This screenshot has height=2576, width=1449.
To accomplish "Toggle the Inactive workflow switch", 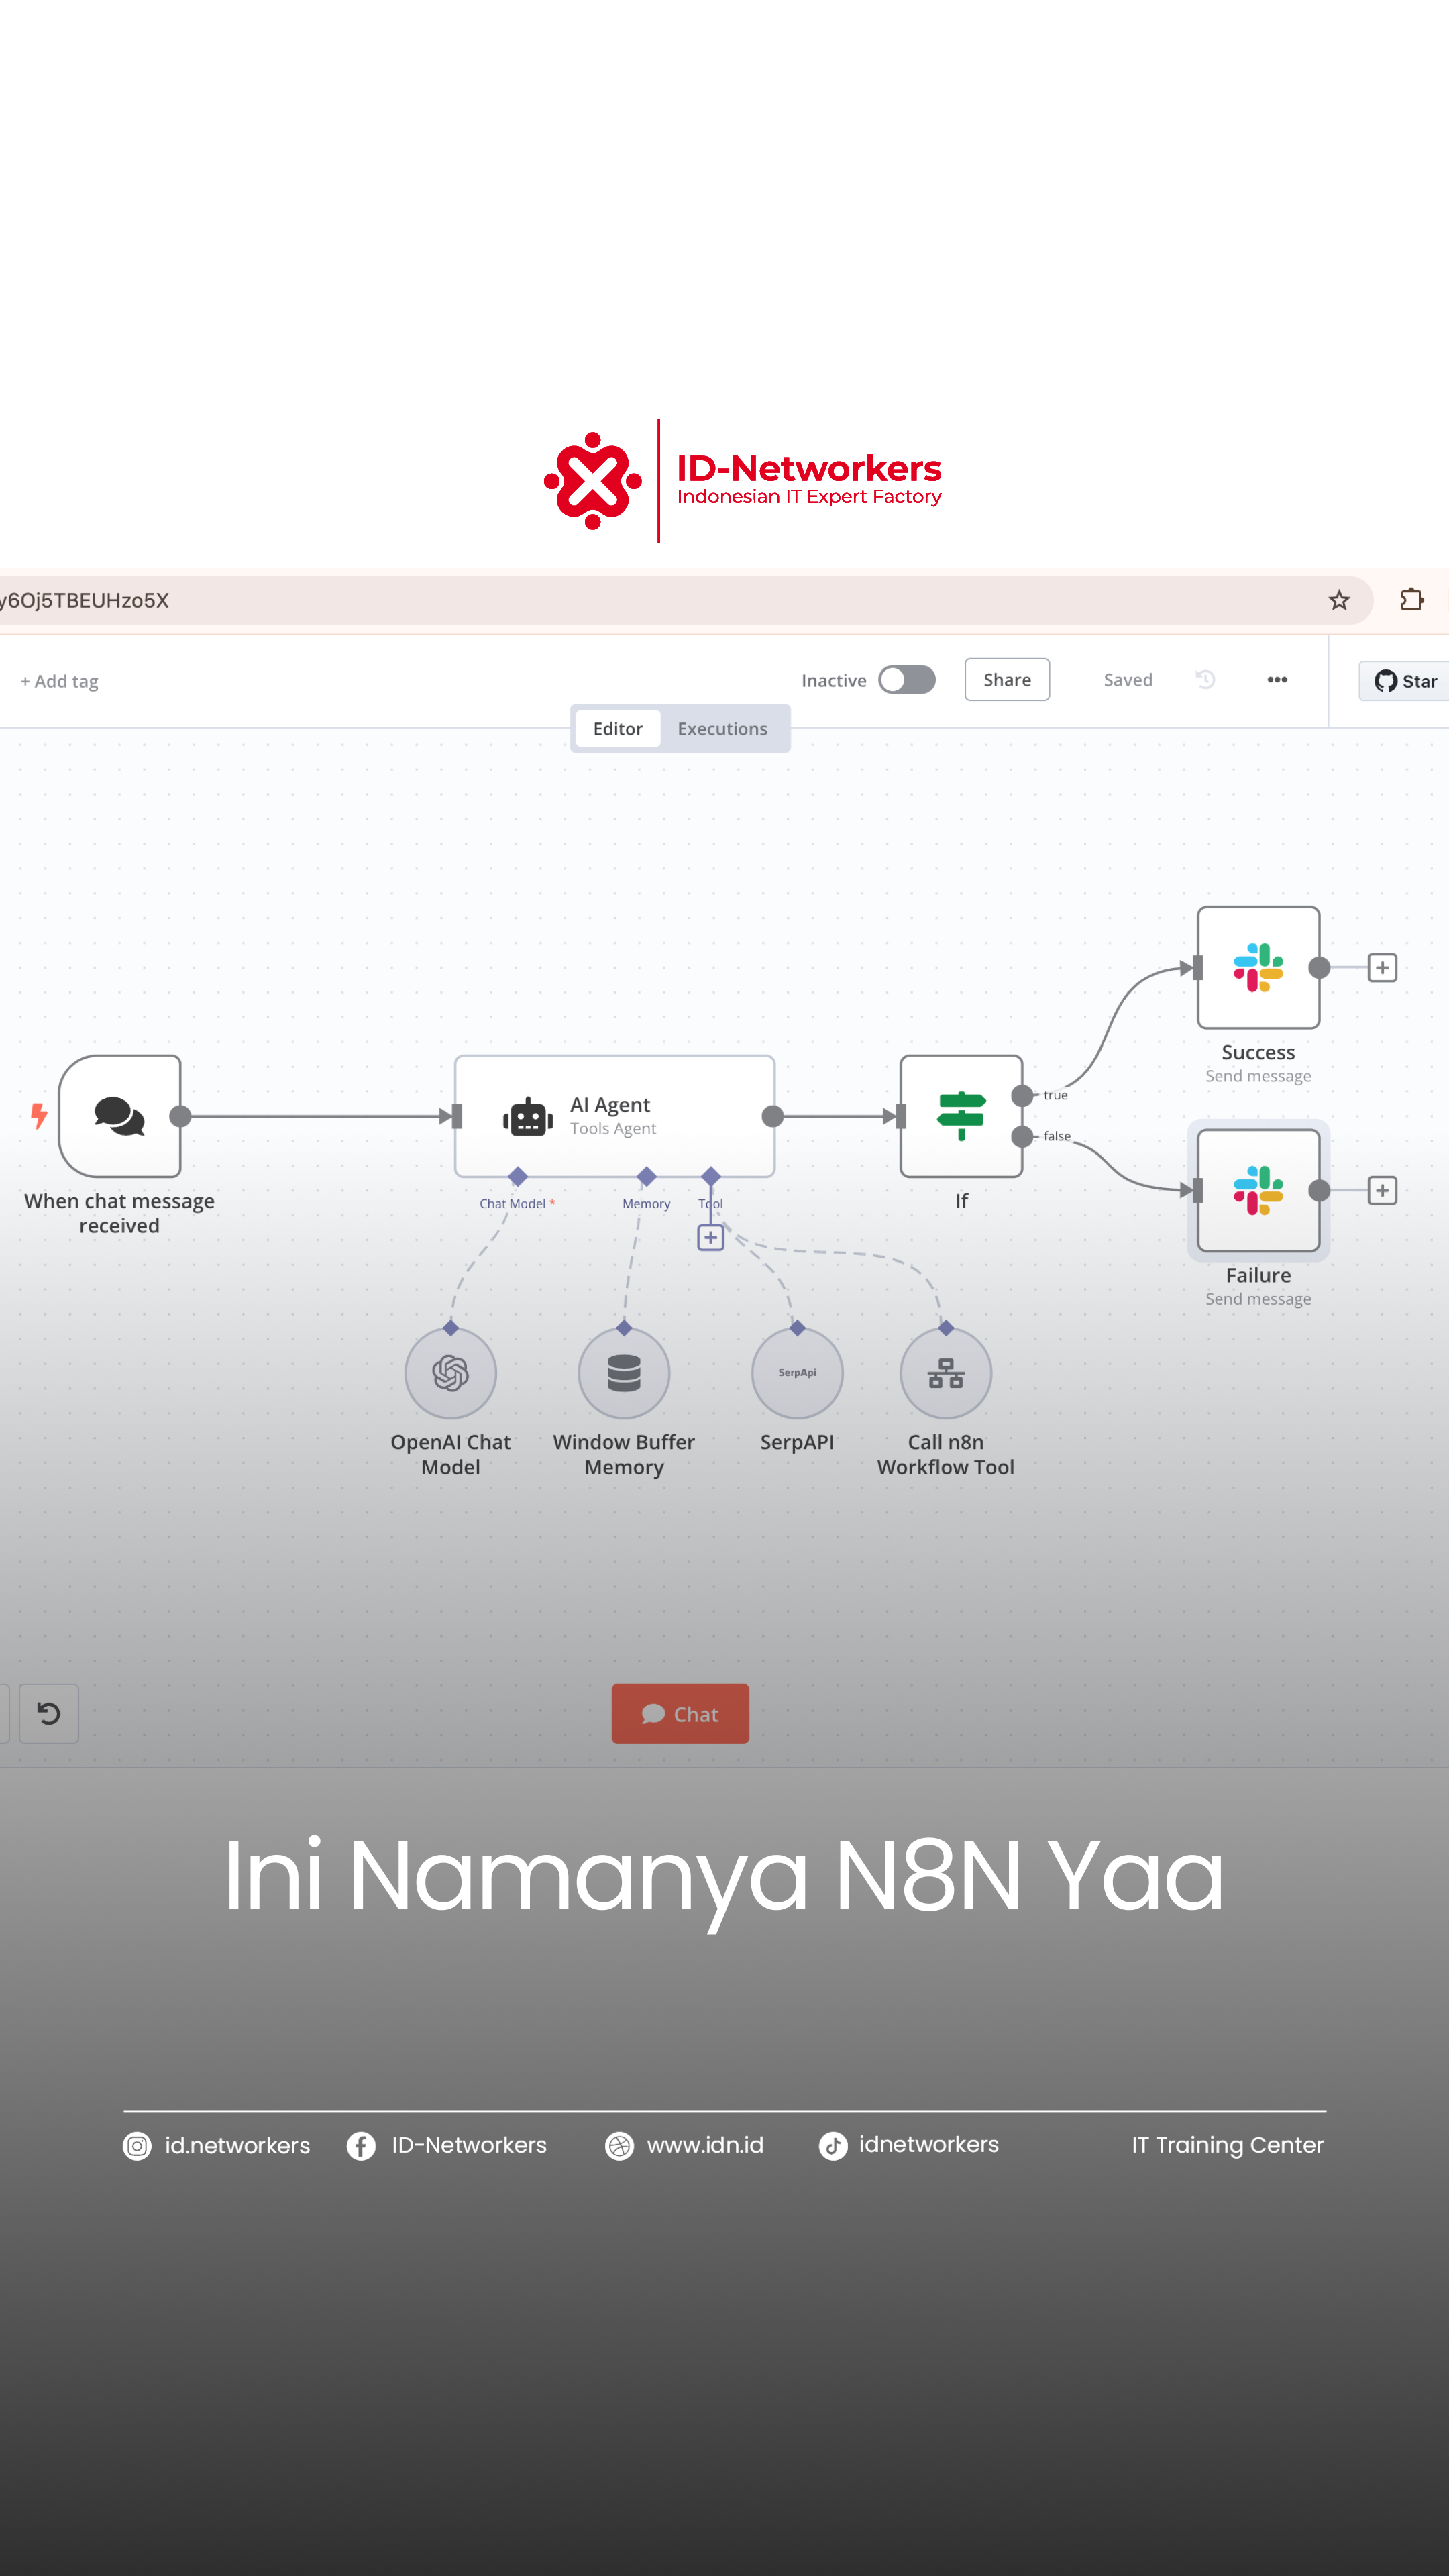I will (907, 680).
